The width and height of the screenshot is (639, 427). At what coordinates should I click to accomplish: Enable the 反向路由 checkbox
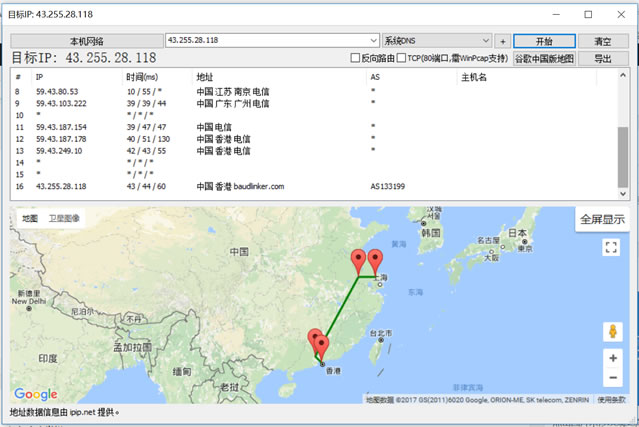[355, 59]
